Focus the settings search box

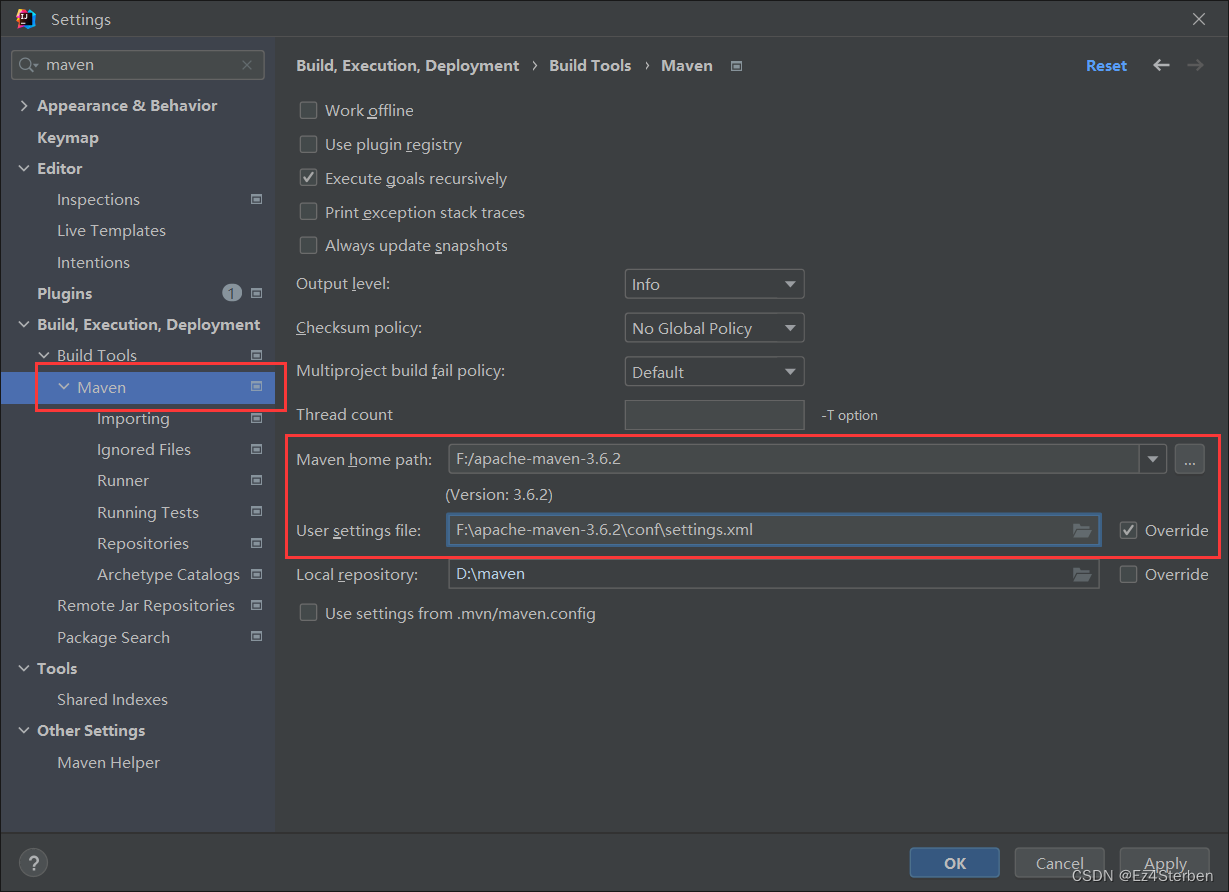tap(140, 65)
